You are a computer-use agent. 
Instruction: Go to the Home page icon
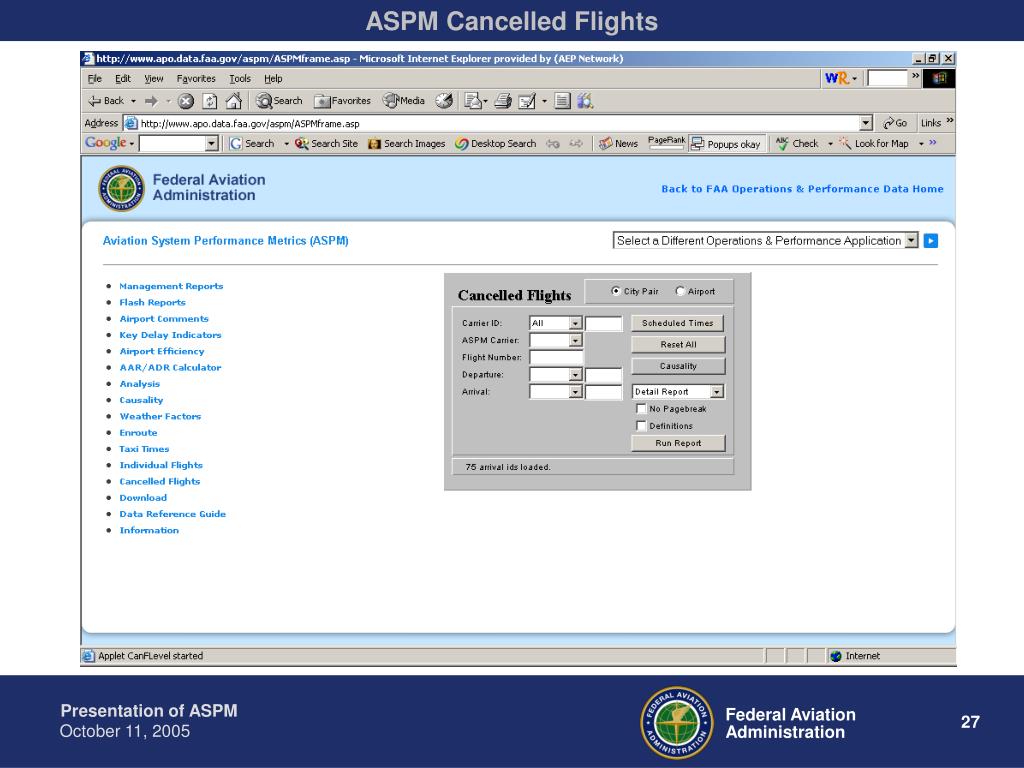coord(233,101)
